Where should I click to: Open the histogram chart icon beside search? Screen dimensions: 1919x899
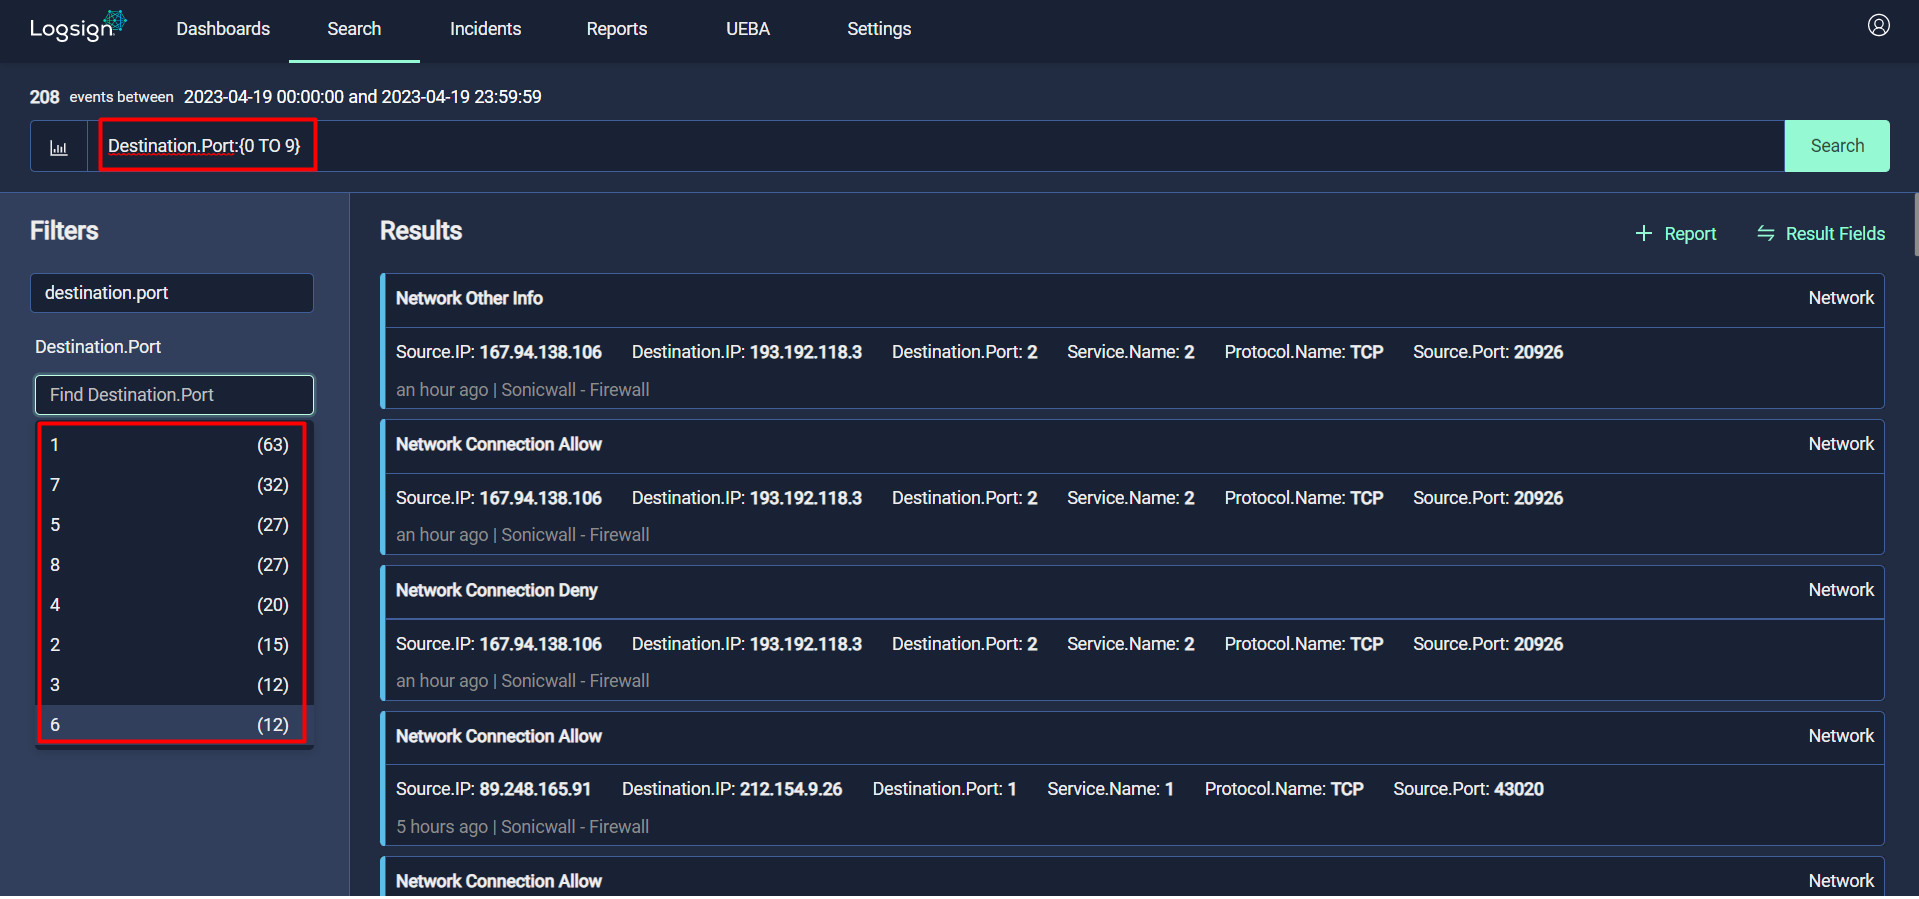[59, 147]
